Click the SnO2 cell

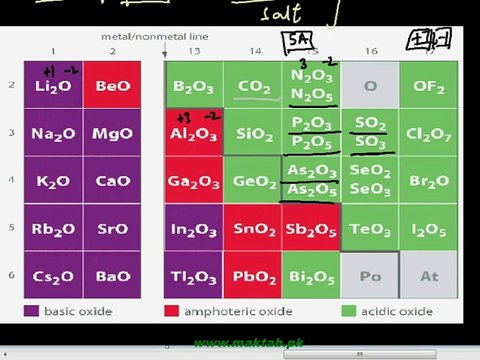[x=253, y=228]
